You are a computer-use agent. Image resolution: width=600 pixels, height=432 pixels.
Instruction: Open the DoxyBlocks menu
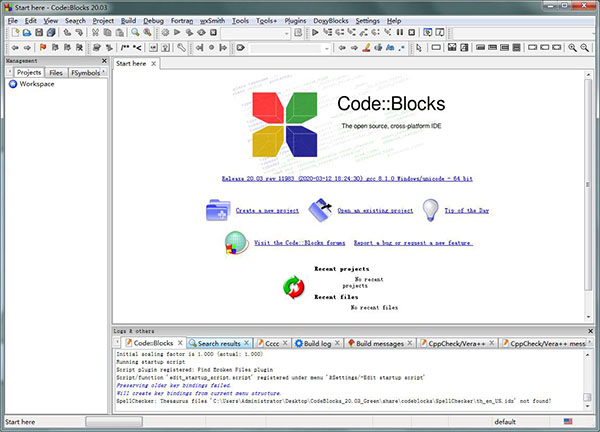click(331, 21)
